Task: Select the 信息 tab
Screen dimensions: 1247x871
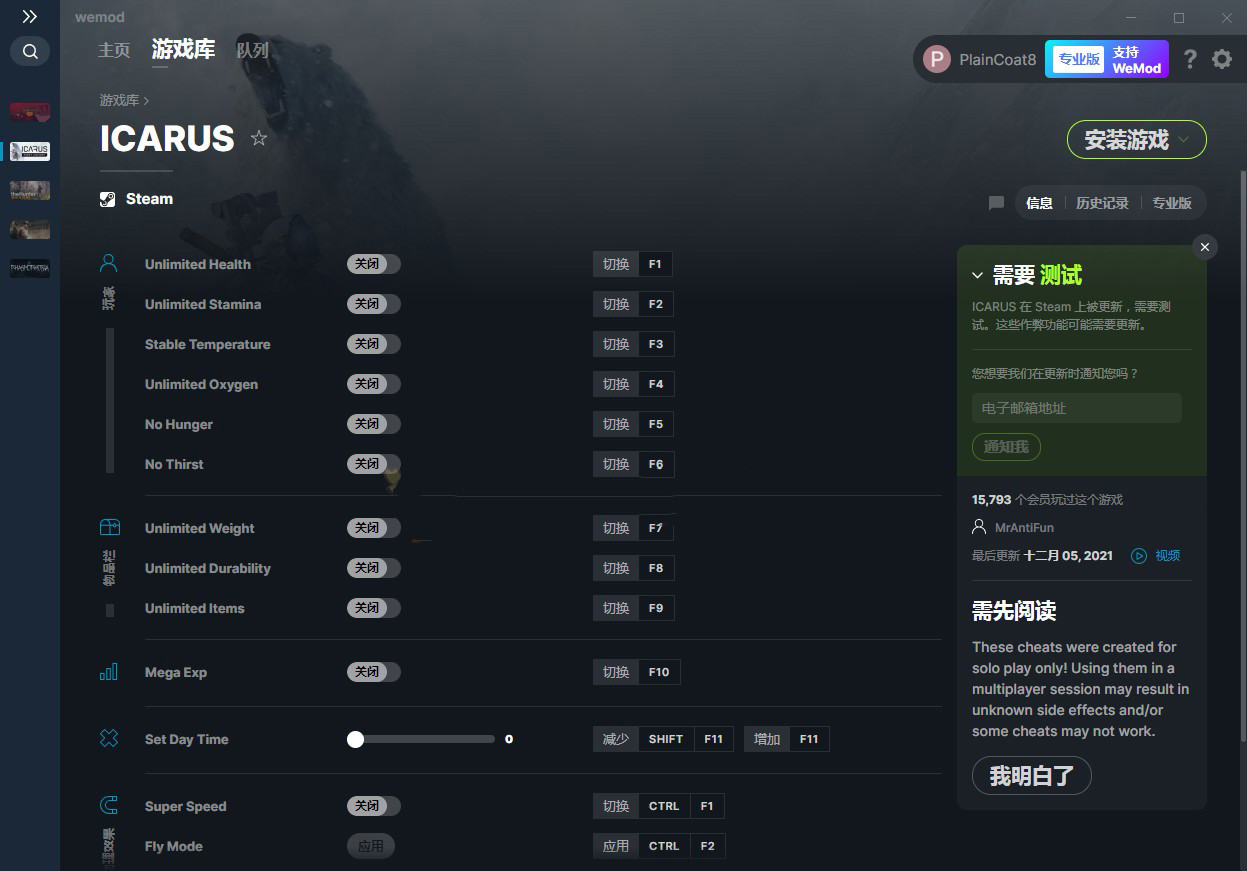Action: coord(1039,203)
